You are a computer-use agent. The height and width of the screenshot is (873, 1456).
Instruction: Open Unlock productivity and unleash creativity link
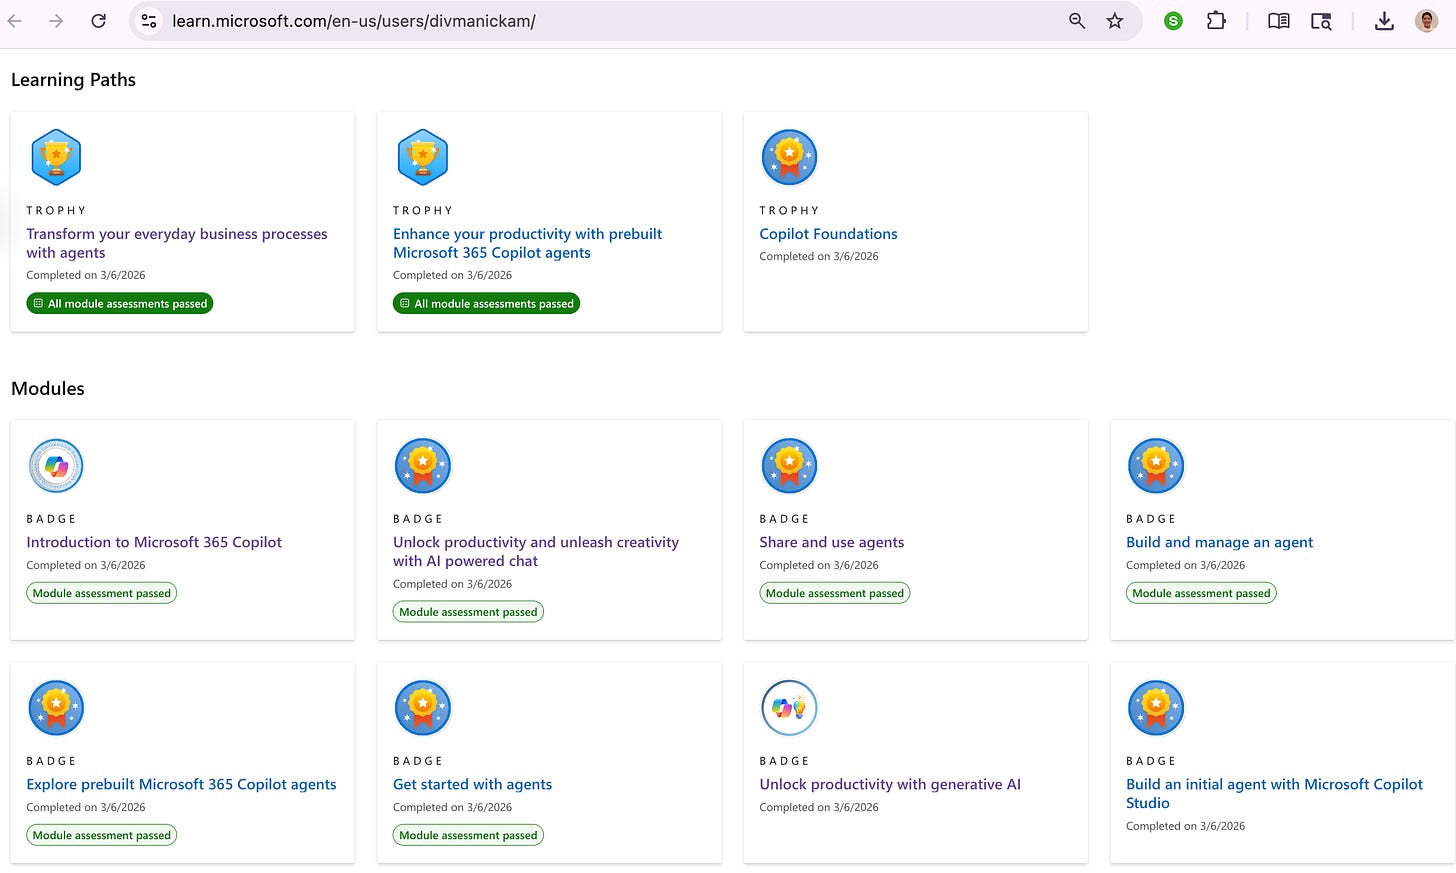536,551
